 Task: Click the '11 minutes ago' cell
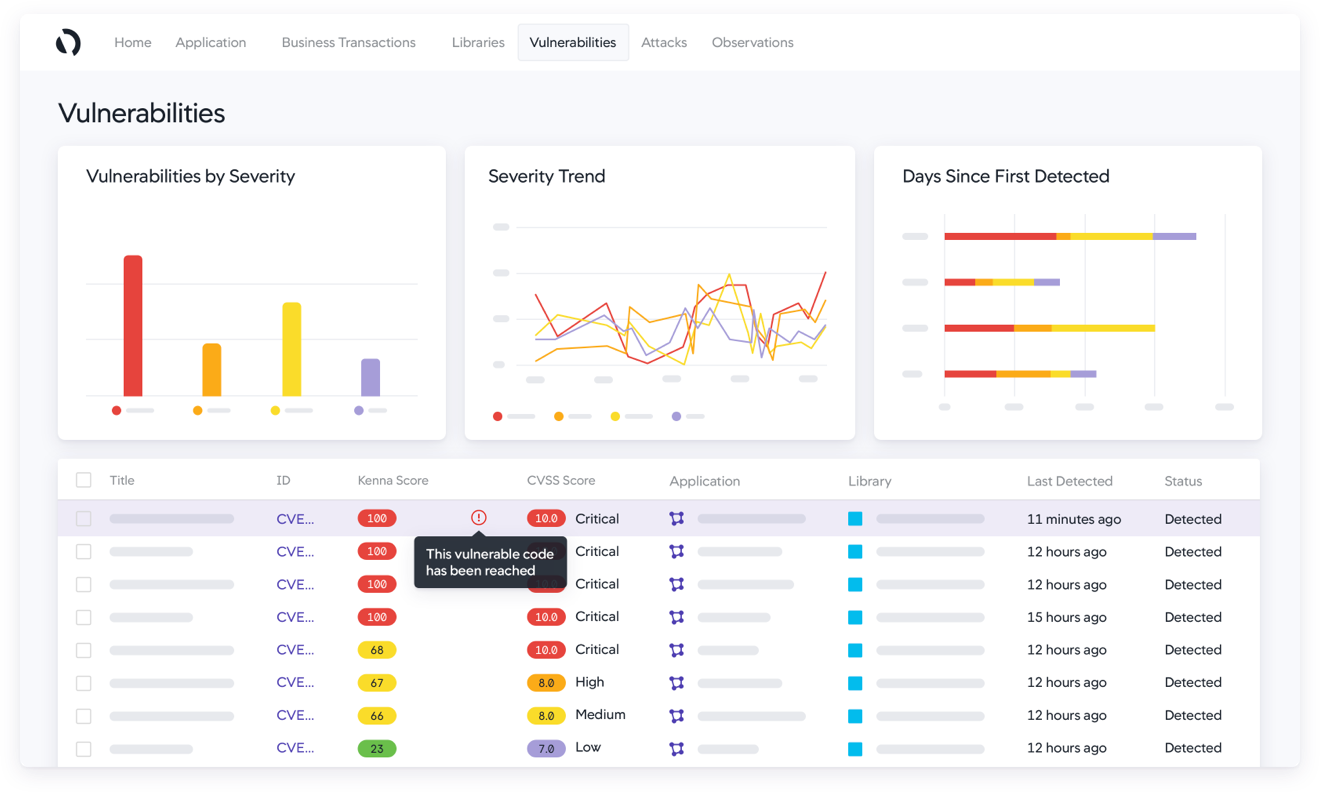pyautogui.click(x=1074, y=519)
